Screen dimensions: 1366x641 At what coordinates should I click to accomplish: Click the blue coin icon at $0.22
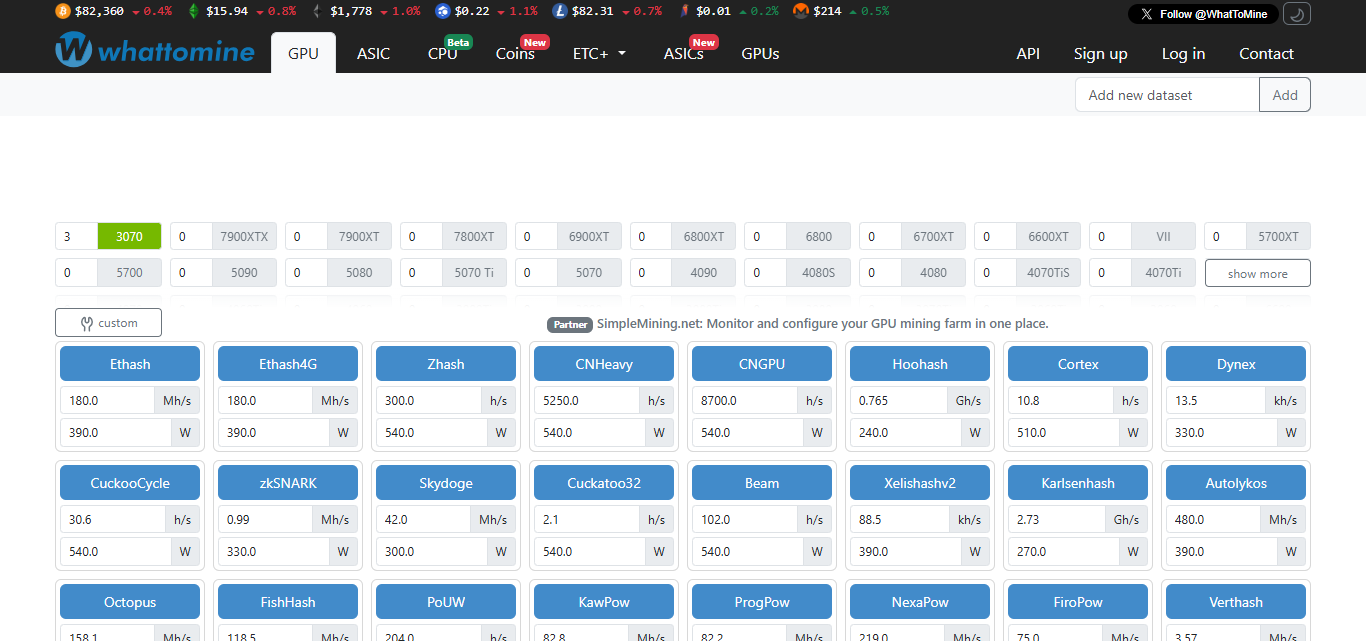(443, 12)
